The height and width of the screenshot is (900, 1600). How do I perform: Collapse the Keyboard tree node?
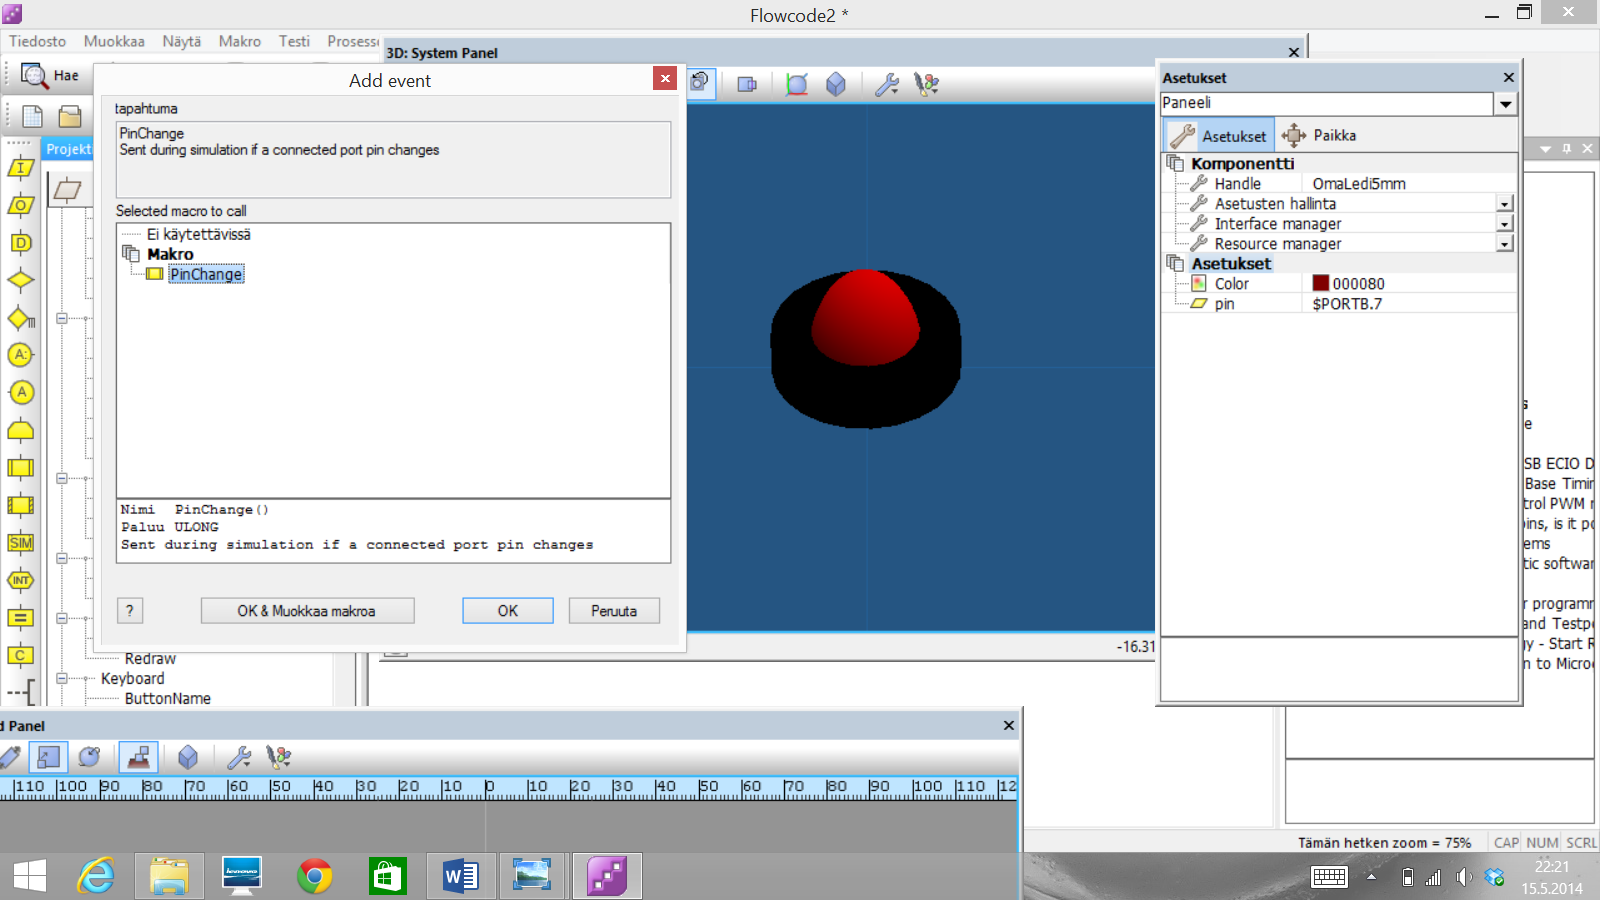(62, 678)
